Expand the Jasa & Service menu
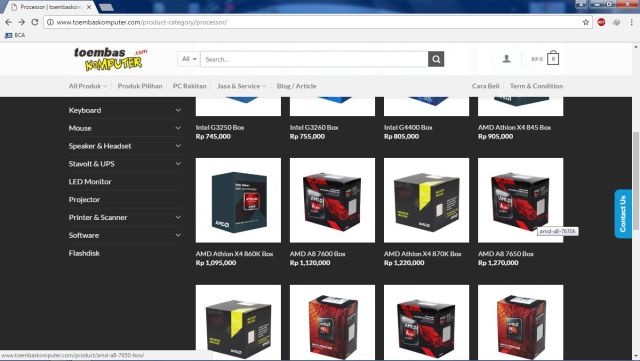Screen dimensions: 640x361 pos(241,86)
